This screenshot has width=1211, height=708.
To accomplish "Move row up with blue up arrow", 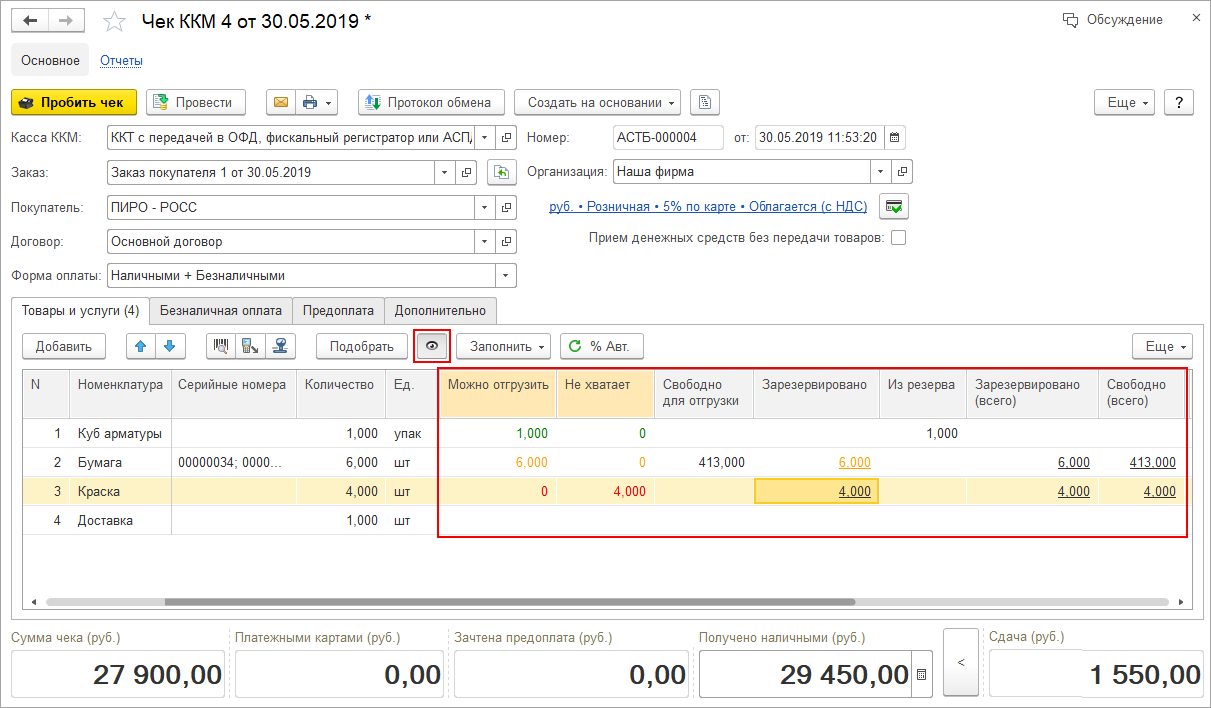I will [x=142, y=346].
